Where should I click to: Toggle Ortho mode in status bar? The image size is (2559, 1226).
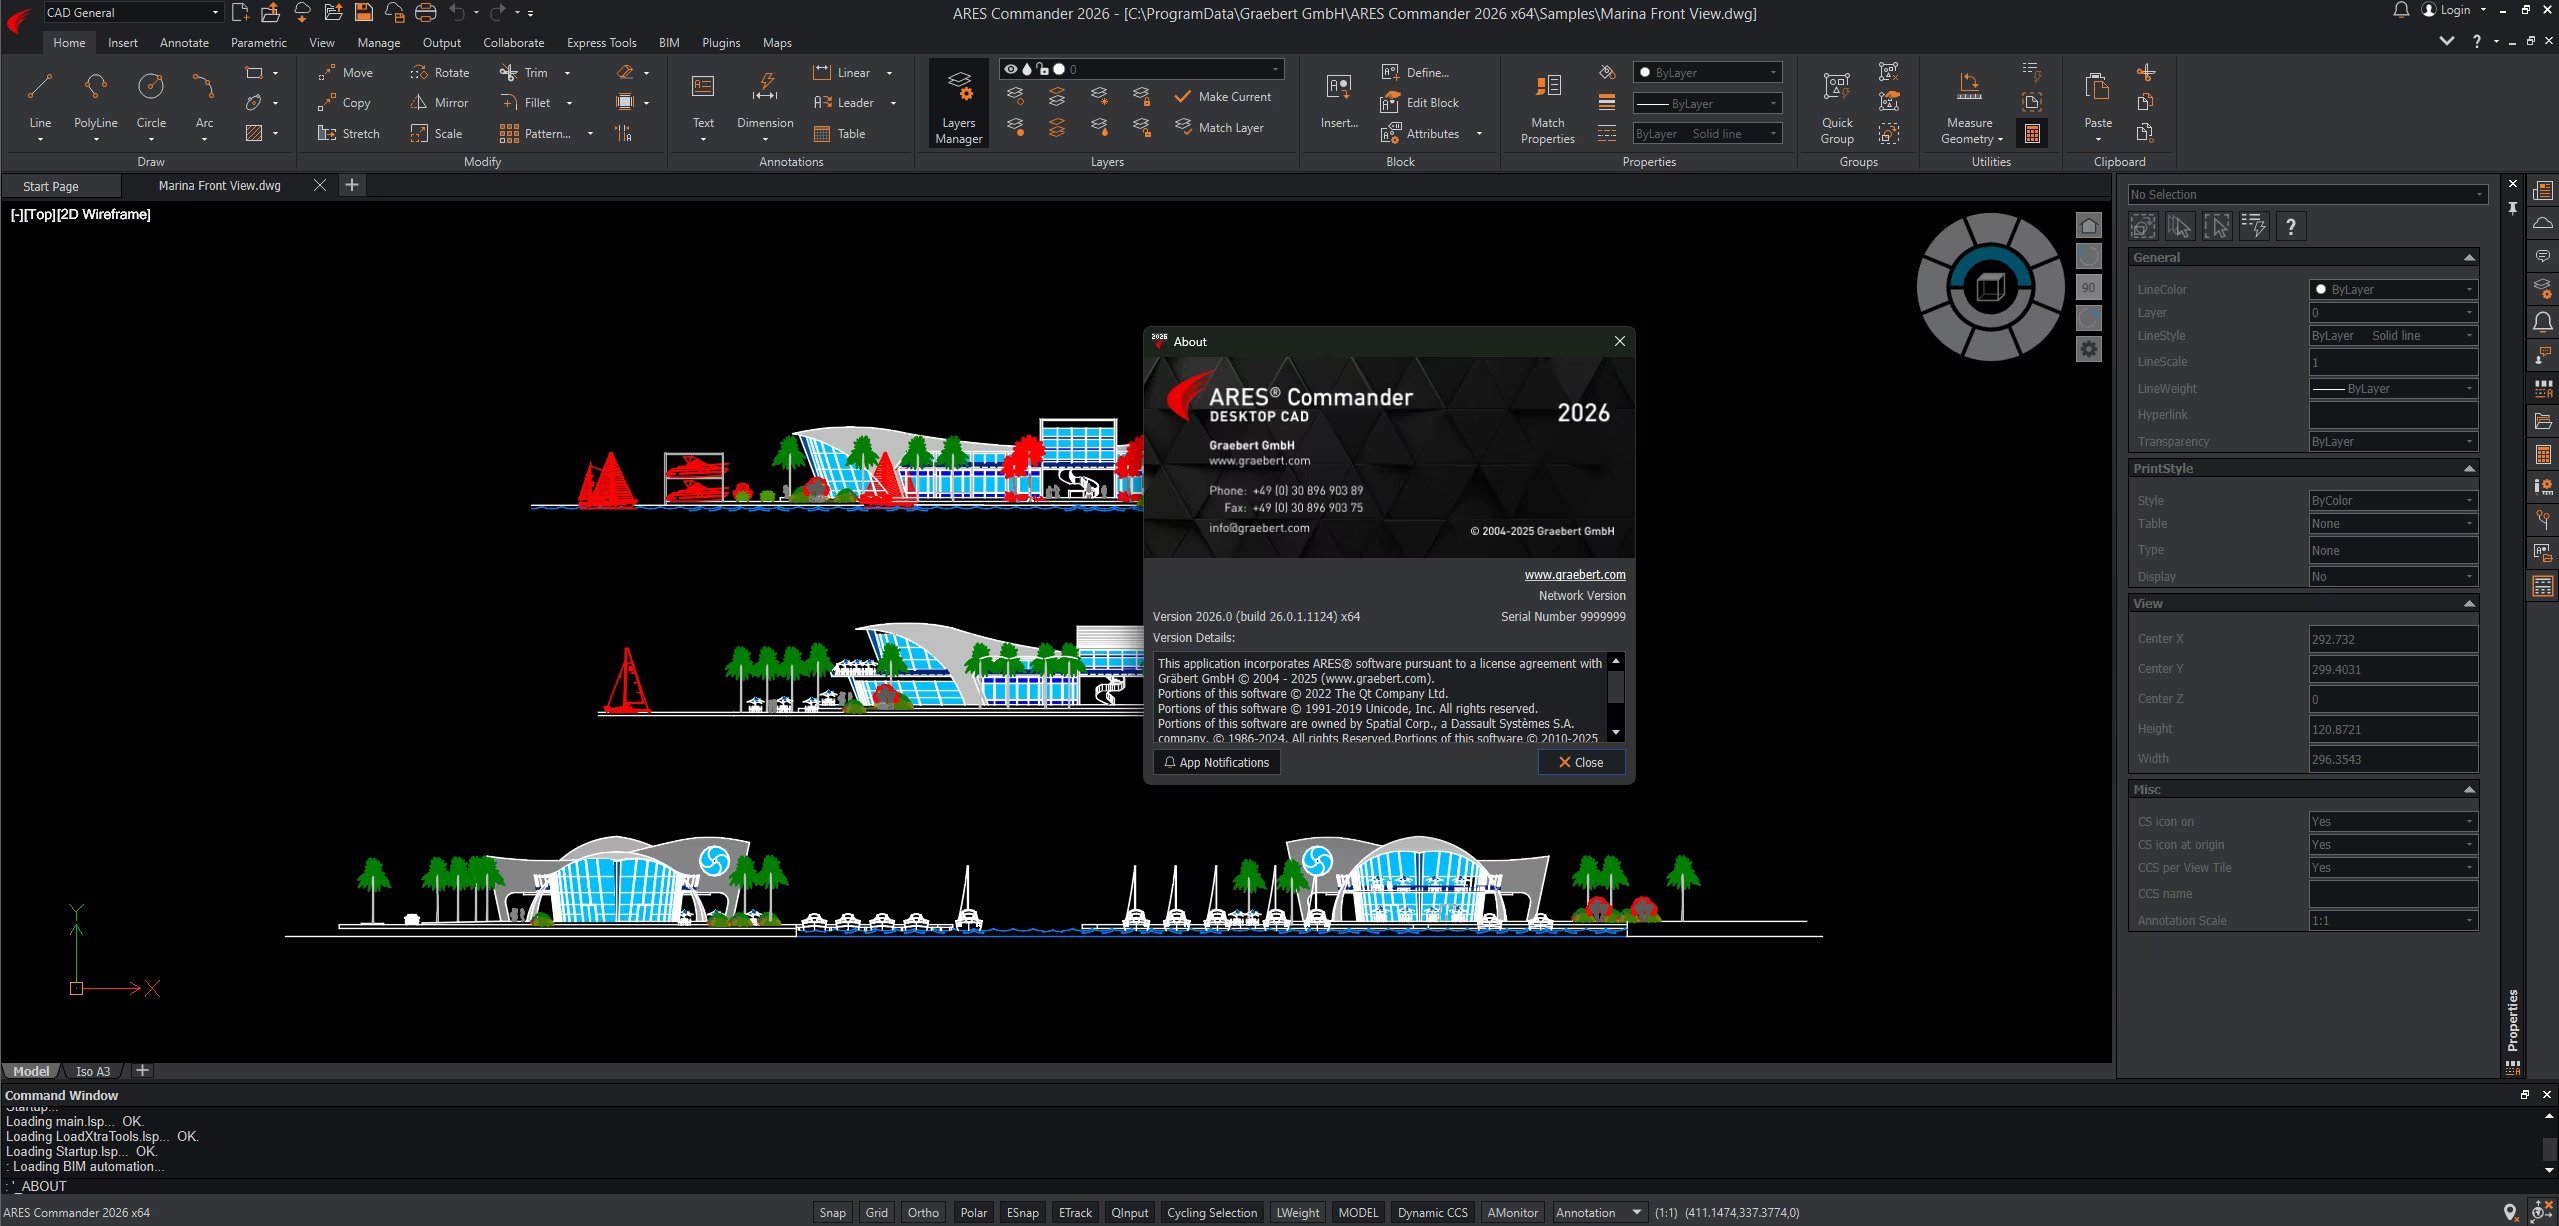922,1212
